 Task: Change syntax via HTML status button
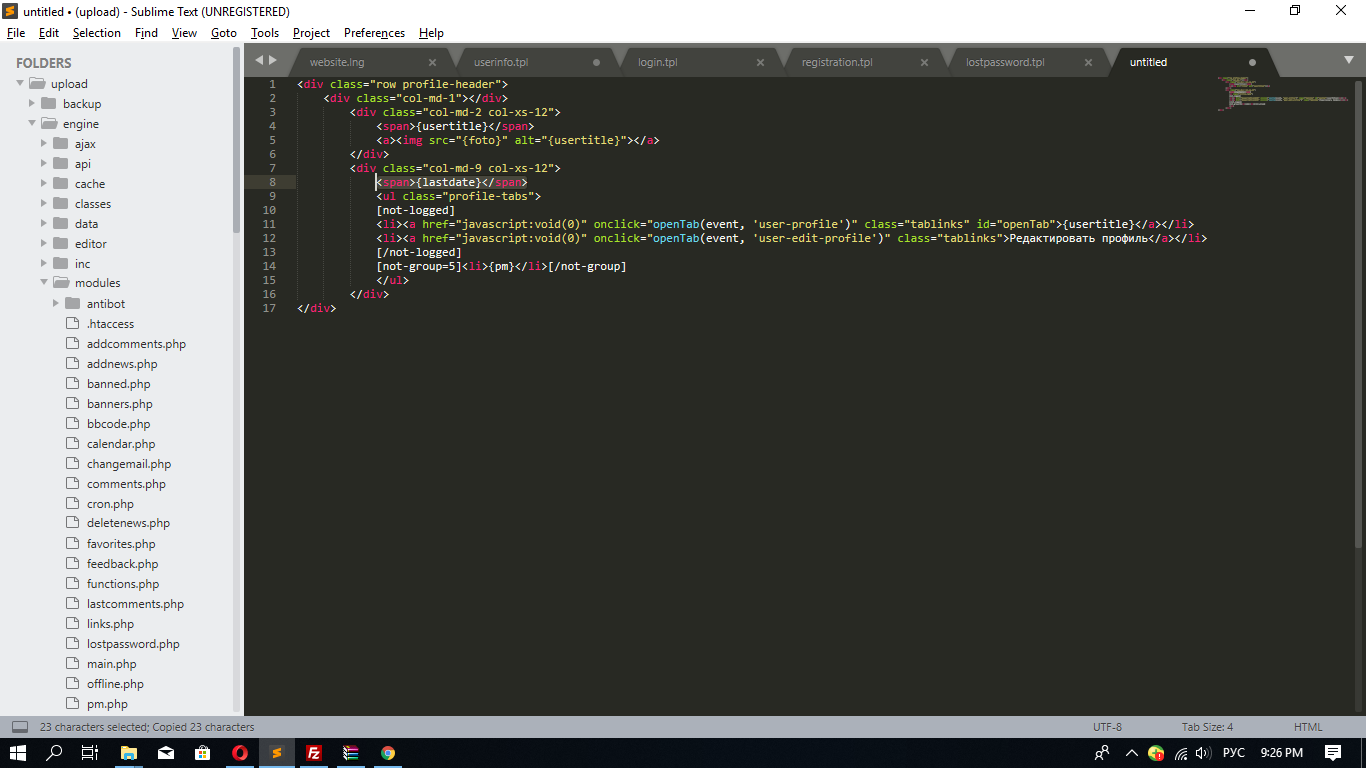tap(1308, 727)
